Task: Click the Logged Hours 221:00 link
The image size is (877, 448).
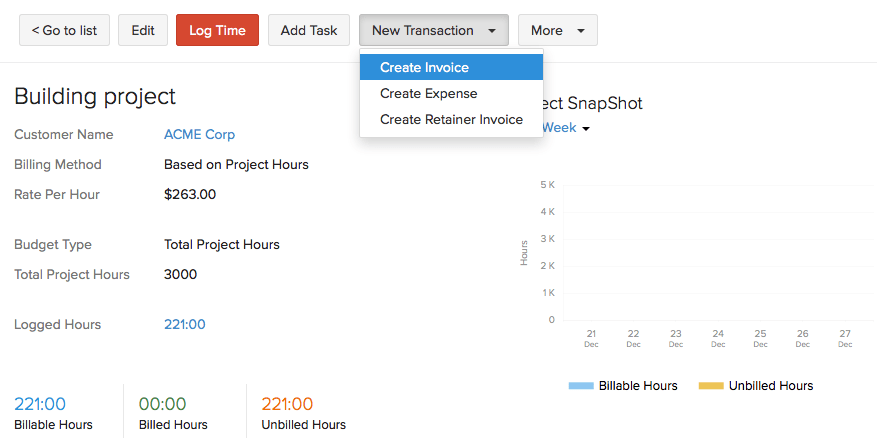Action: [x=184, y=324]
